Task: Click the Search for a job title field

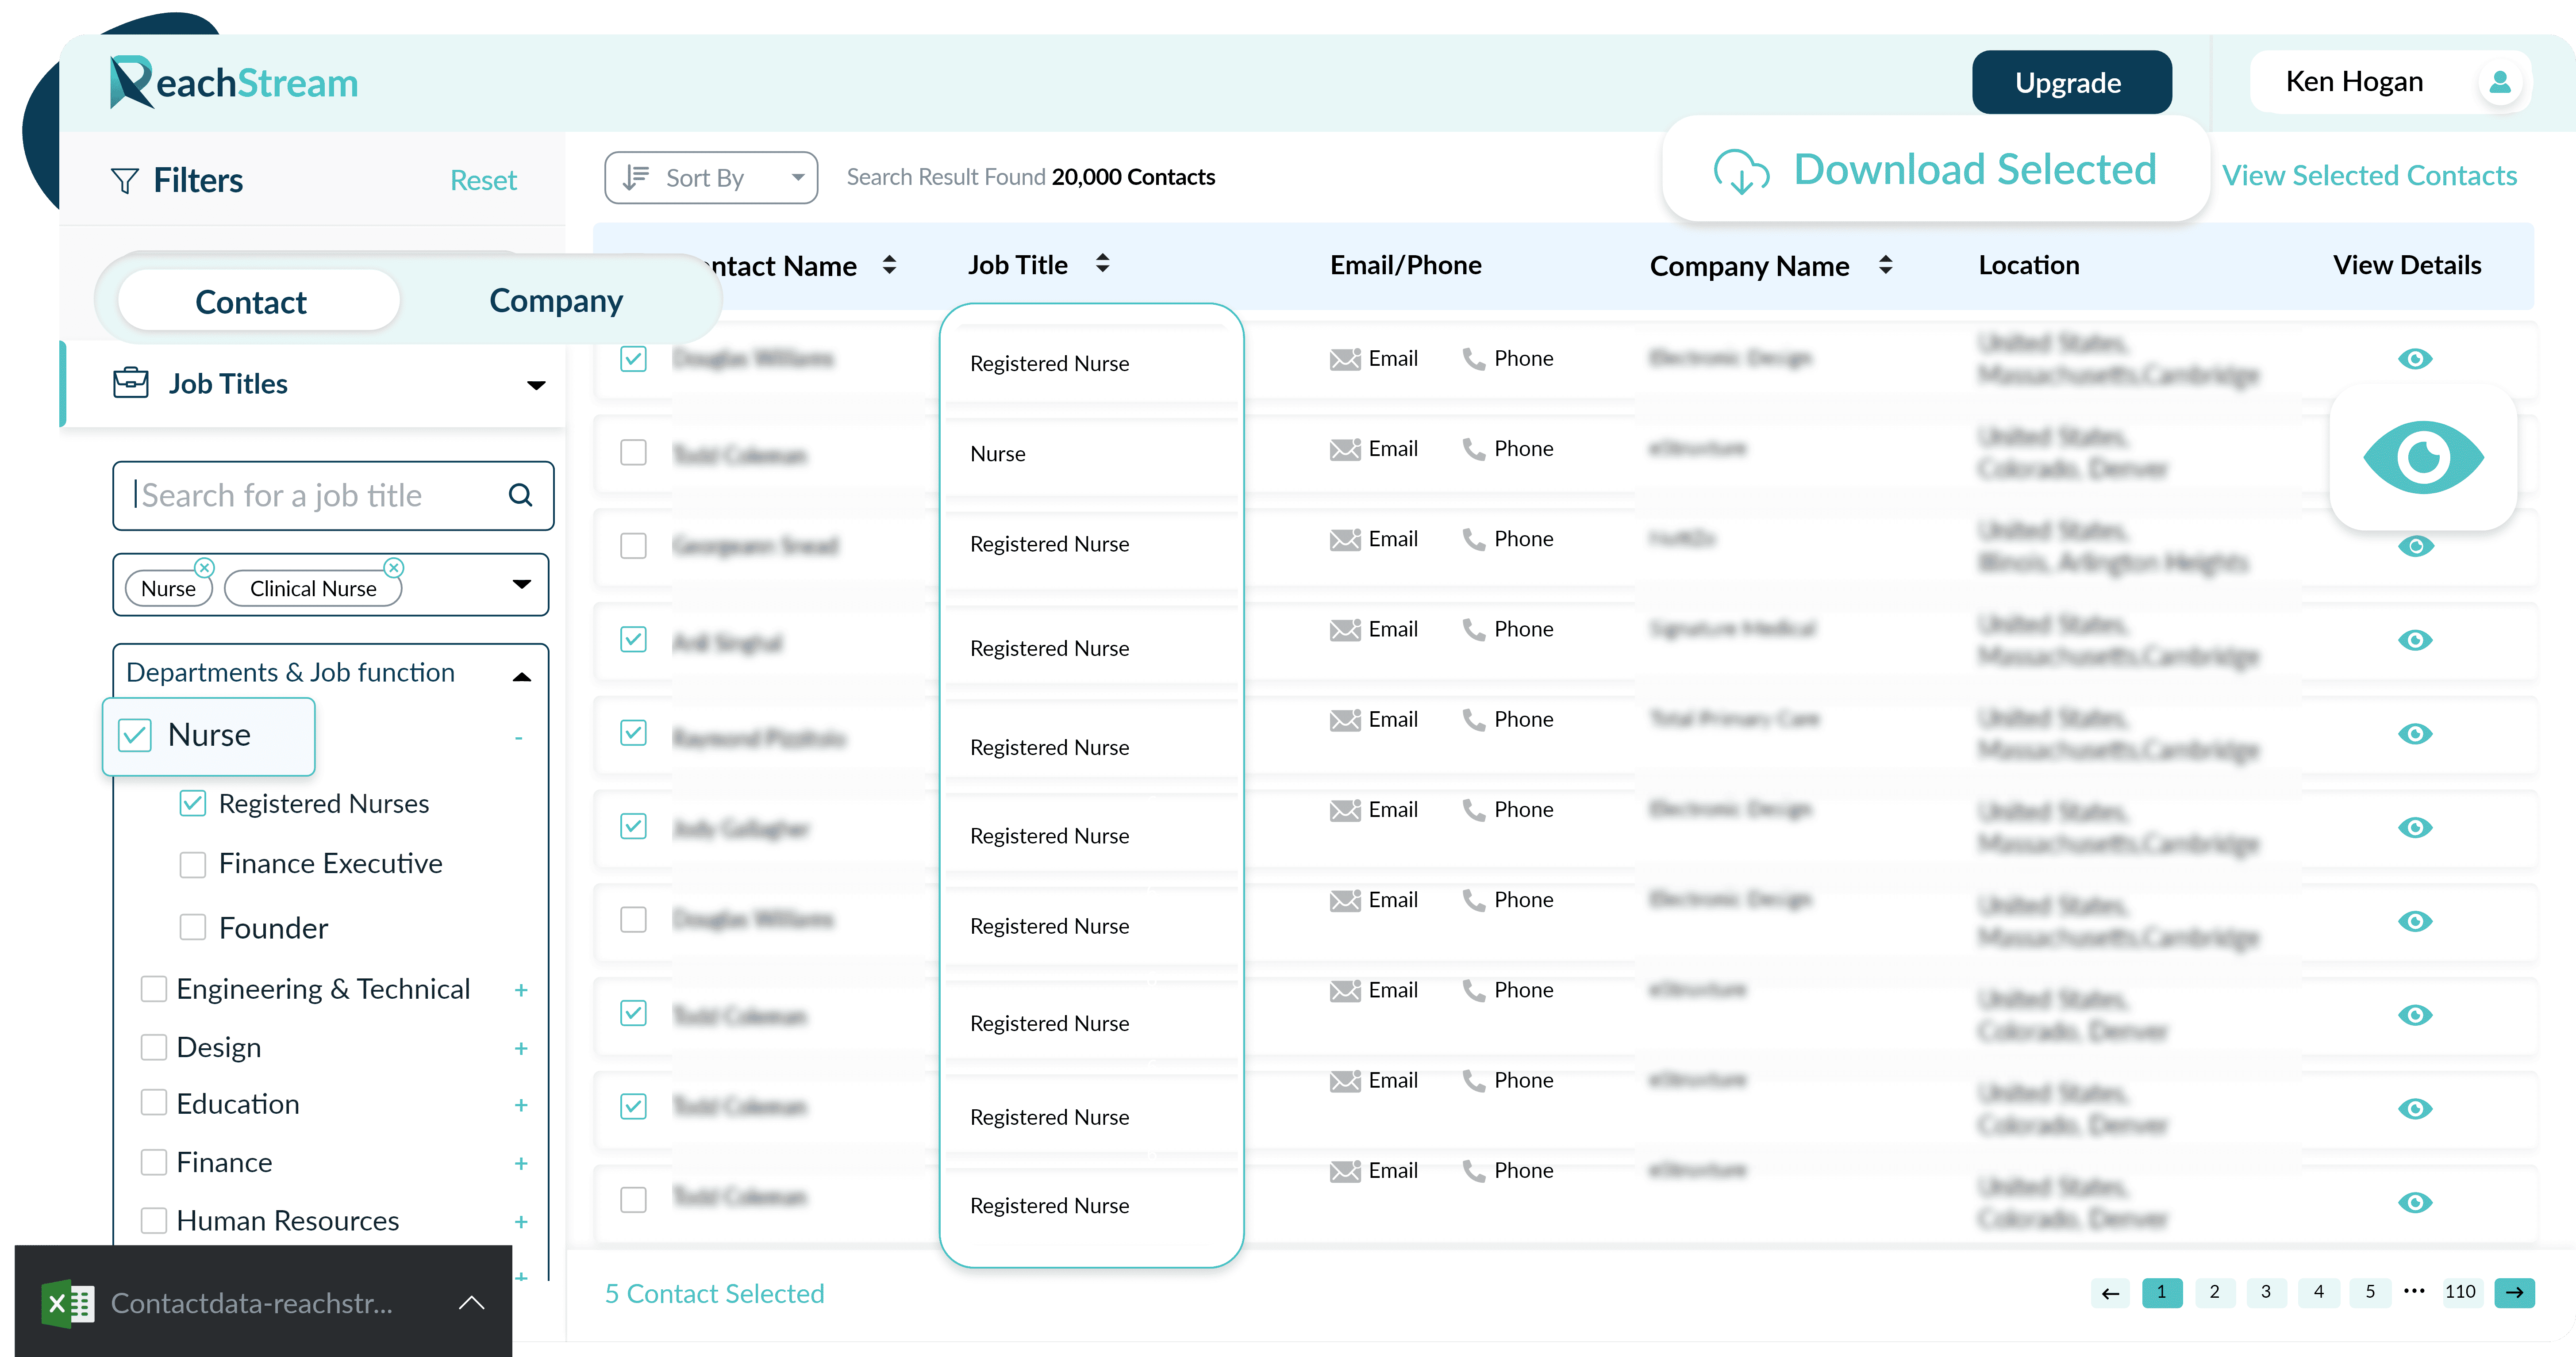Action: [x=333, y=495]
